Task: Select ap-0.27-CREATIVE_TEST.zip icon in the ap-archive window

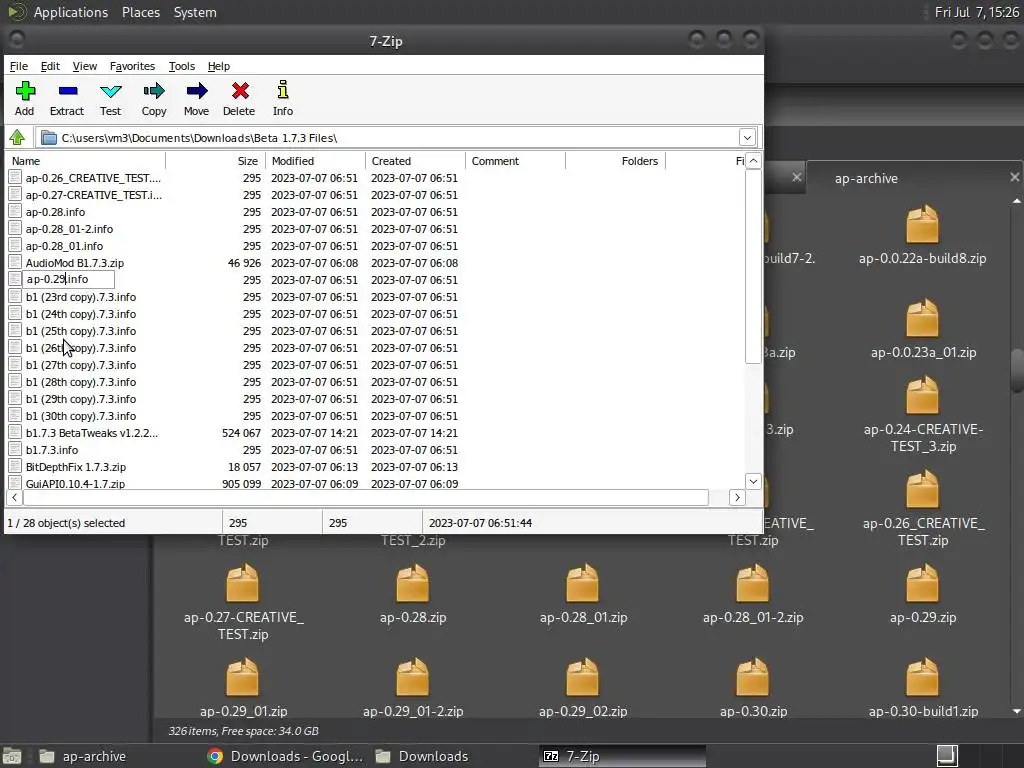Action: (x=242, y=584)
